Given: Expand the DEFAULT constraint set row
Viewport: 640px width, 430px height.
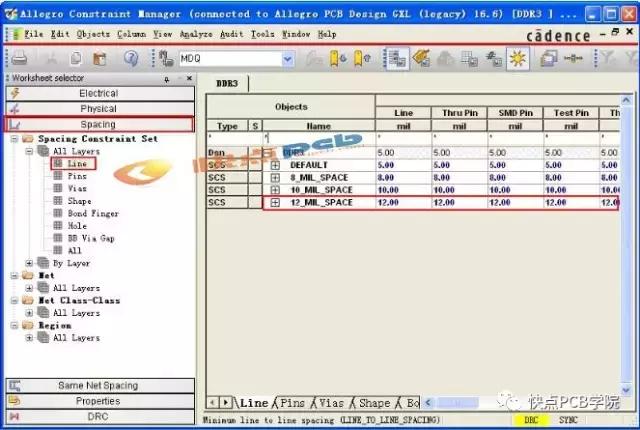Looking at the screenshot, I should click(x=275, y=165).
